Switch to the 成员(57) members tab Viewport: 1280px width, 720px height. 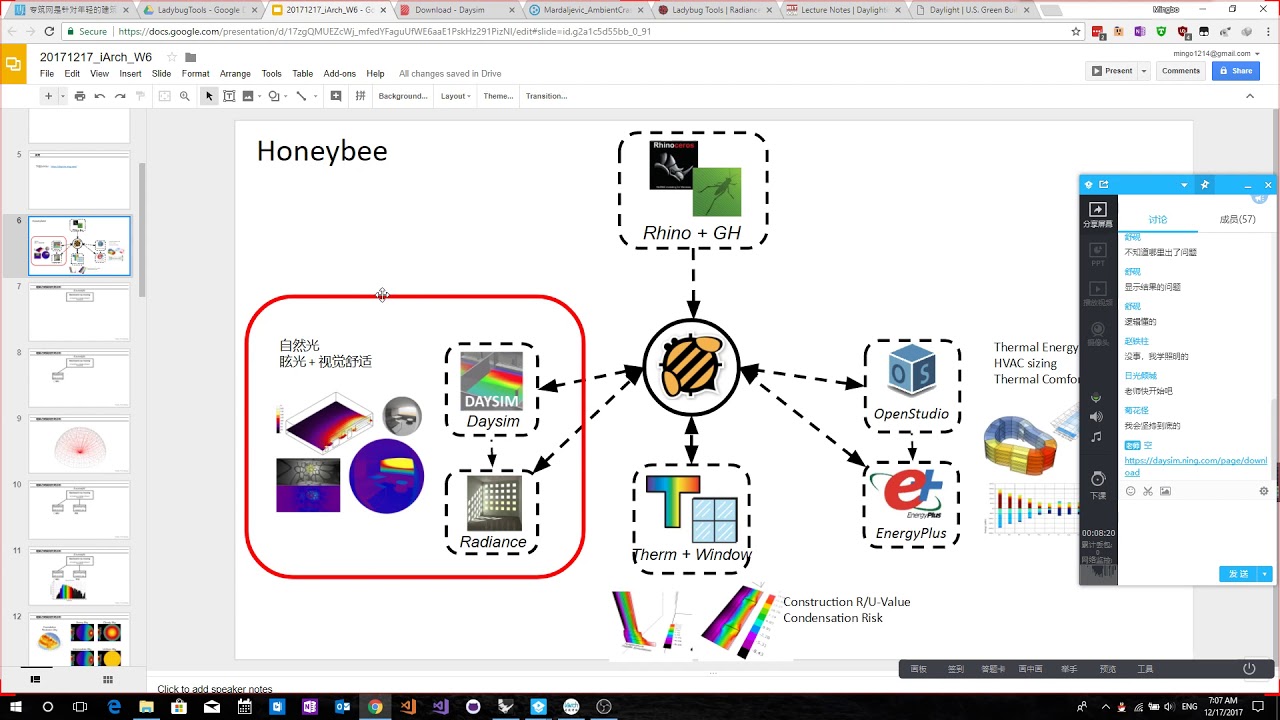tap(1237, 219)
